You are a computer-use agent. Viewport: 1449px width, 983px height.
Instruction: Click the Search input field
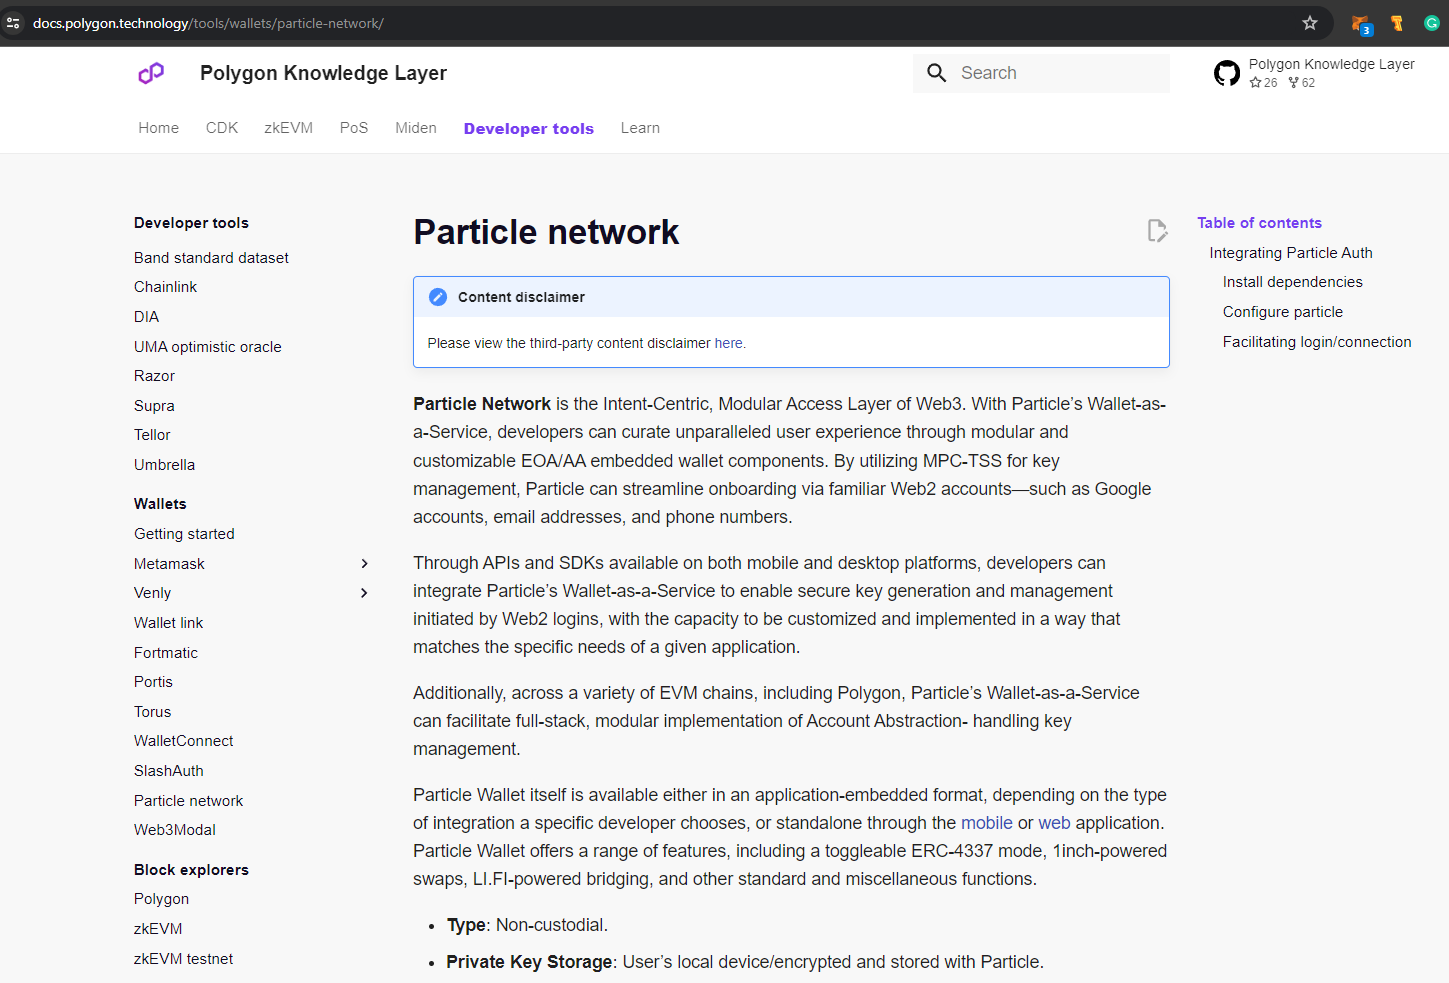[x=1041, y=73]
